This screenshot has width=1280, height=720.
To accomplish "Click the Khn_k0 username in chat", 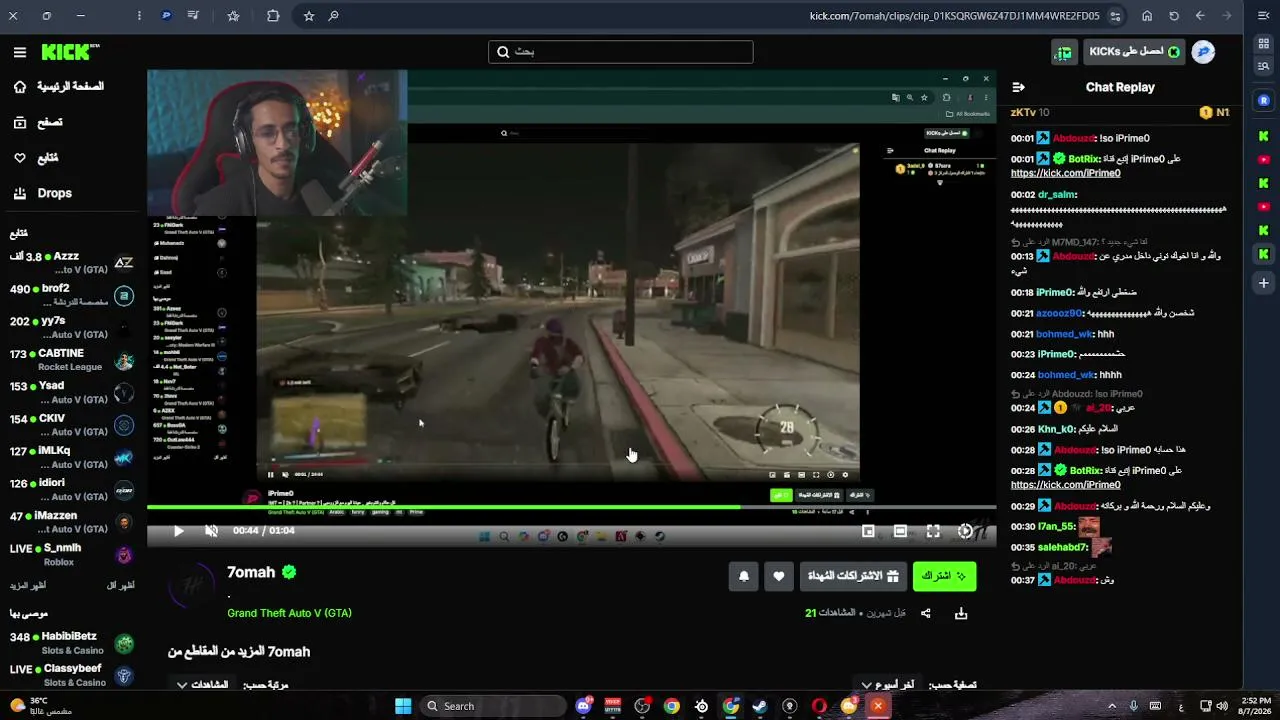I will point(1055,429).
